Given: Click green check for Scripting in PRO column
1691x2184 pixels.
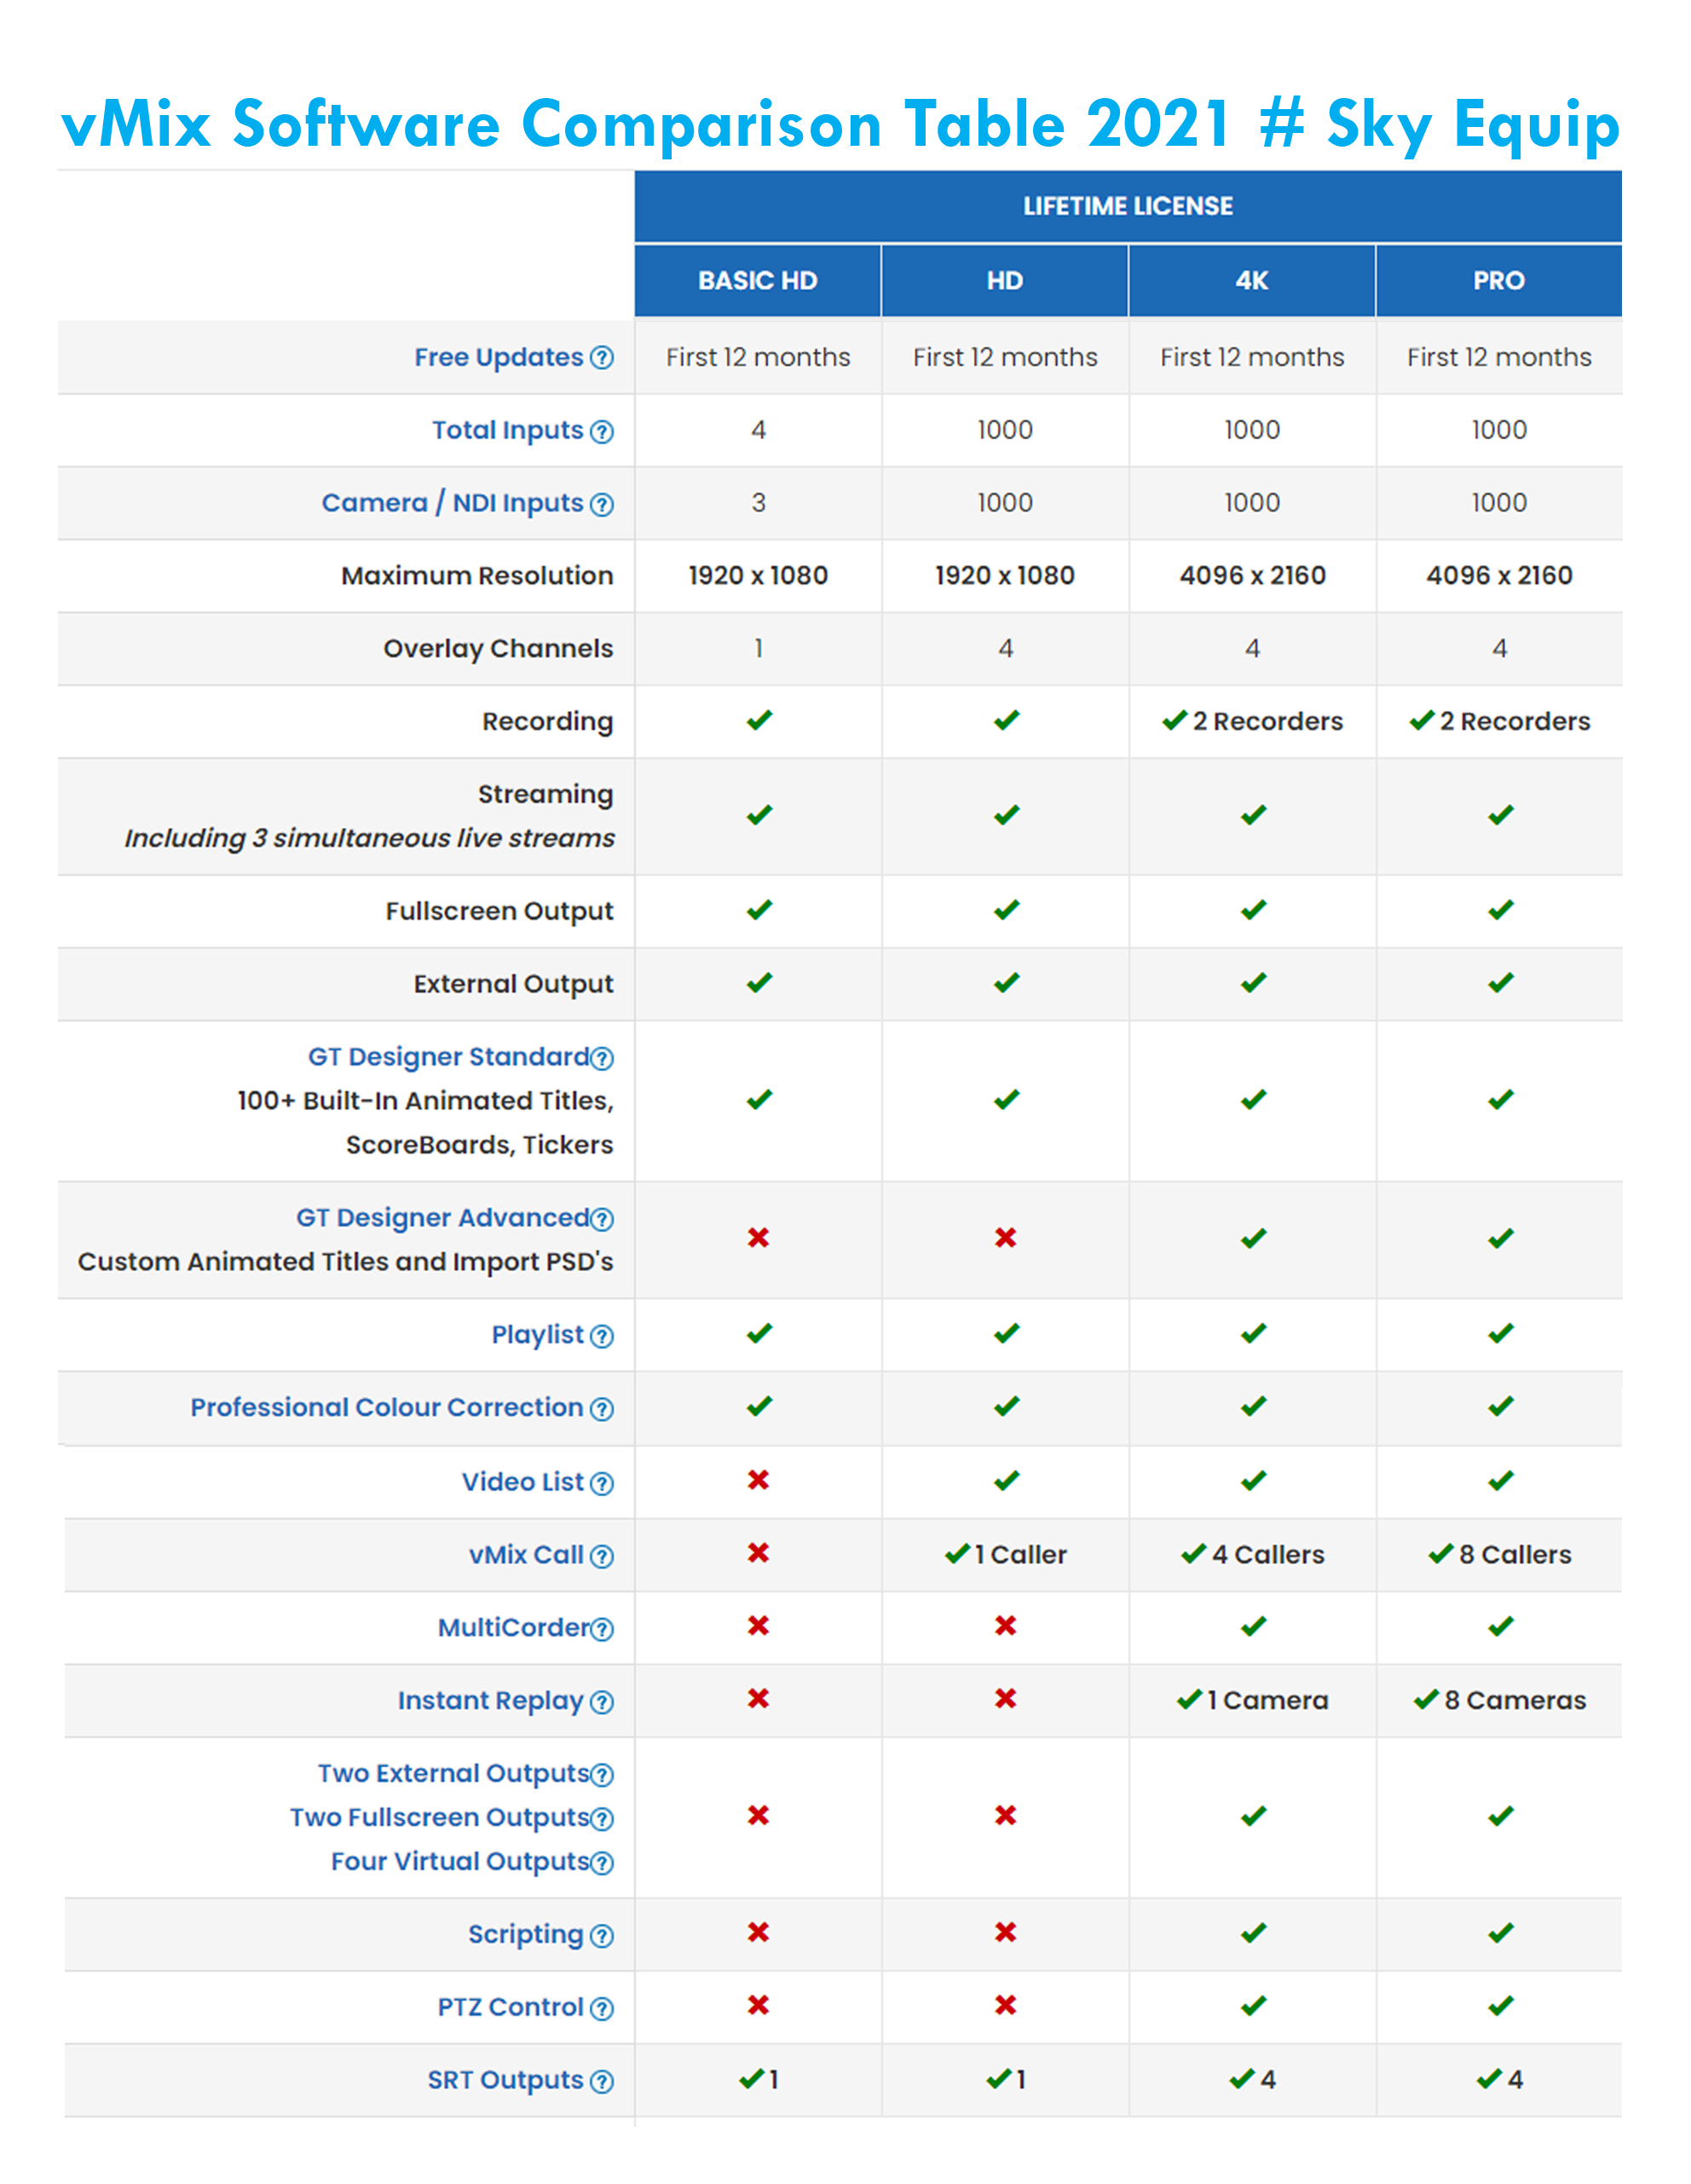Looking at the screenshot, I should 1500,1933.
